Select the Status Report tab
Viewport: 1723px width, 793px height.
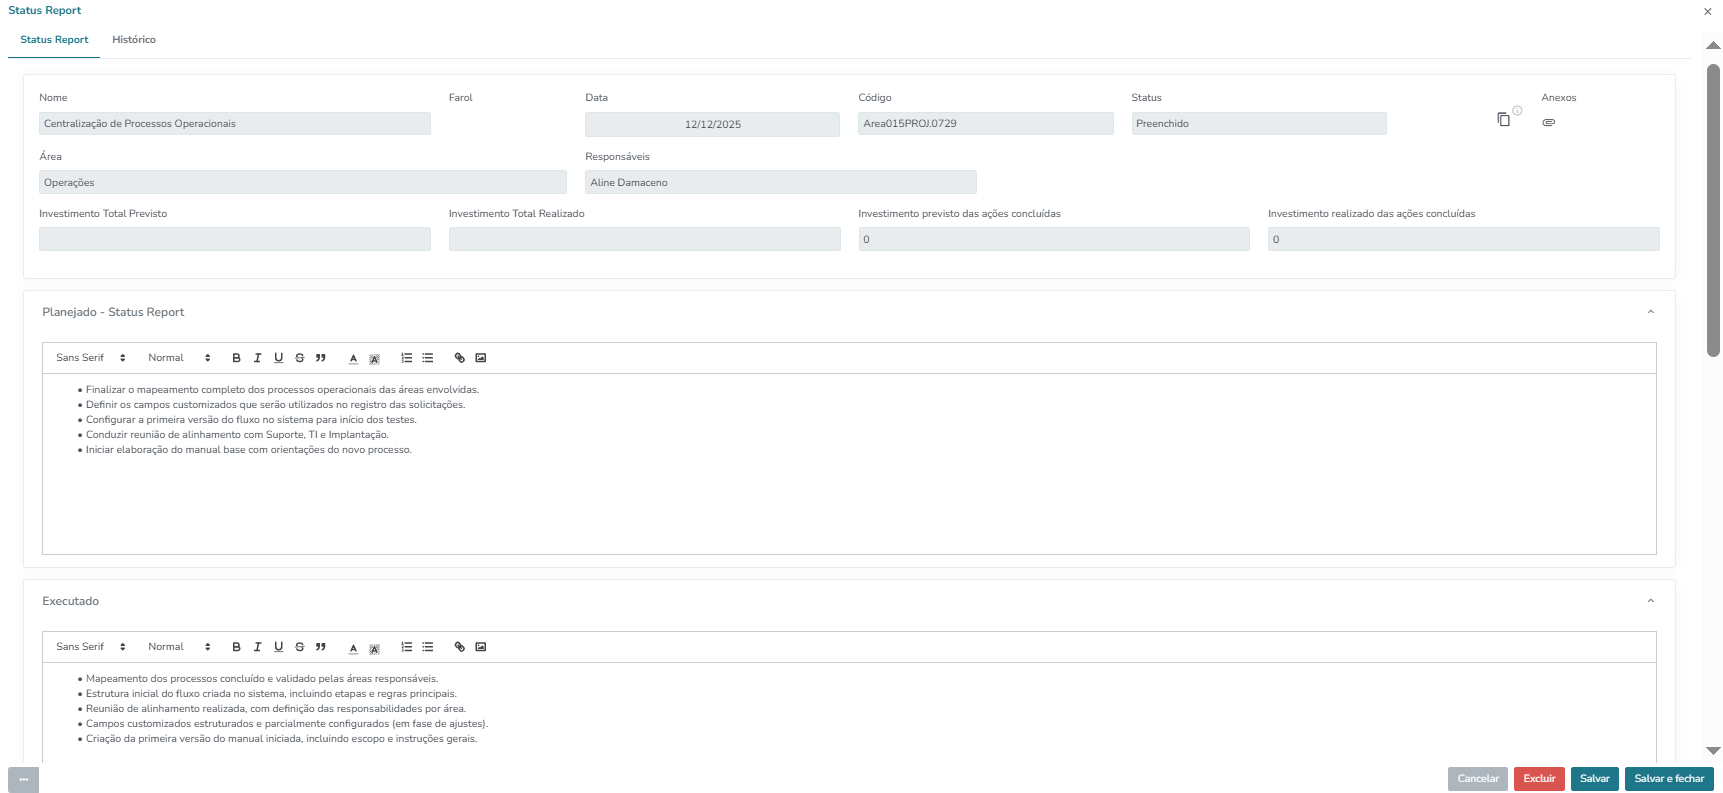click(54, 40)
